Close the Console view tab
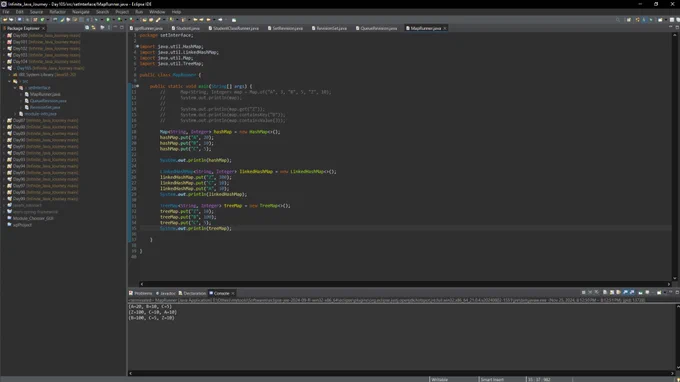This screenshot has width=680, height=382. (x=233, y=293)
